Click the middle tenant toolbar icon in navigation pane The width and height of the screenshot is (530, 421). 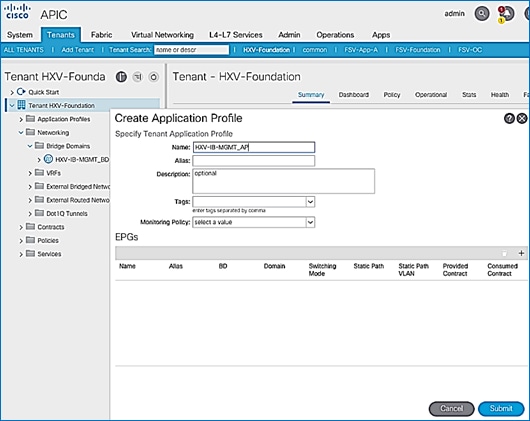(138, 77)
